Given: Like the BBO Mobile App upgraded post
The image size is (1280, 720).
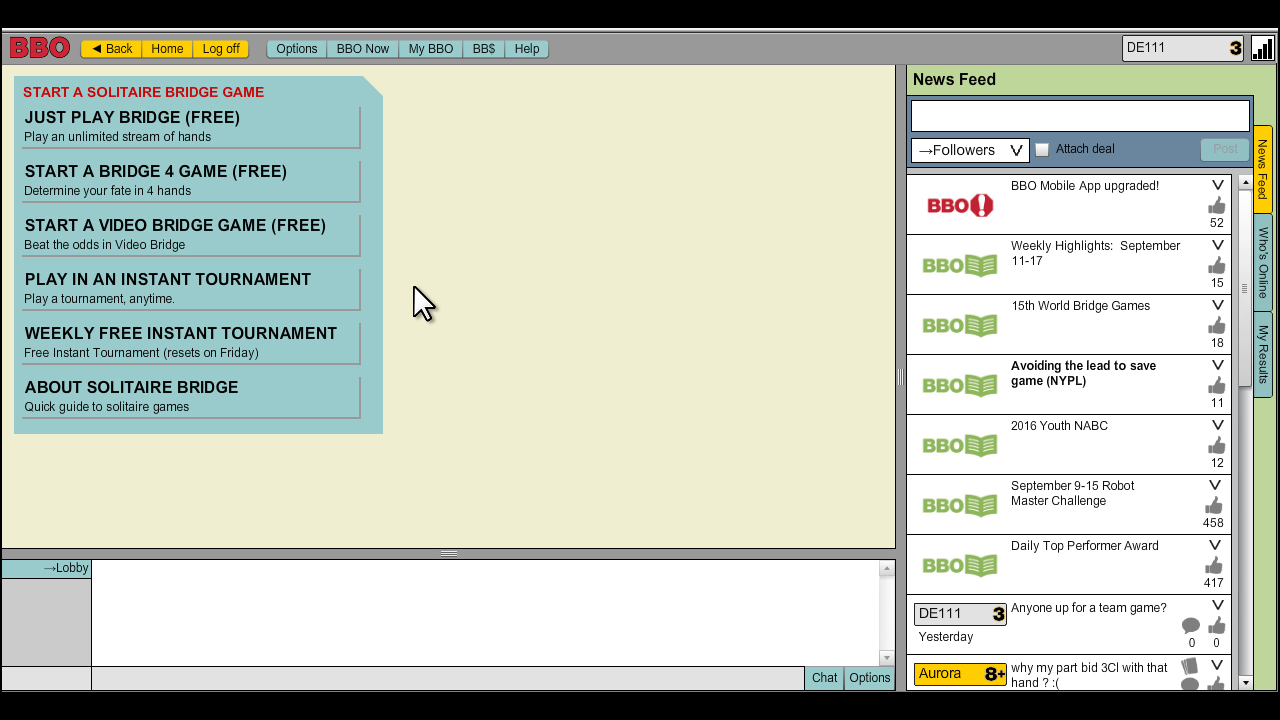Looking at the screenshot, I should [x=1217, y=206].
